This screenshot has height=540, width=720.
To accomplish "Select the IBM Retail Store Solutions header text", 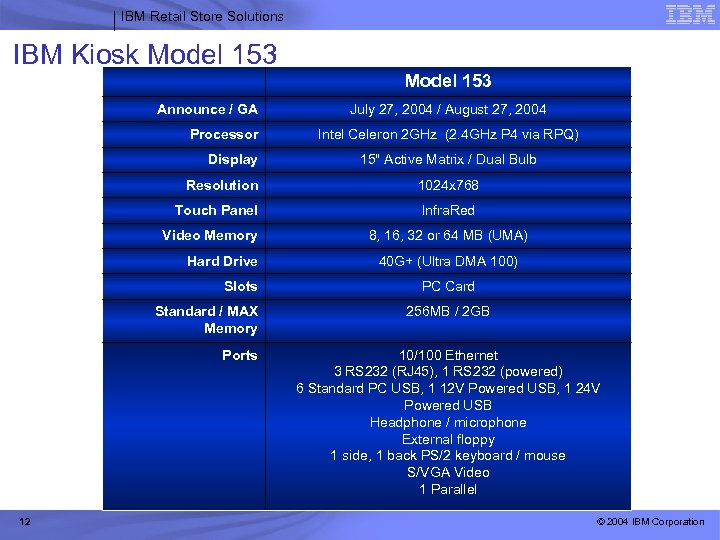I will tap(202, 17).
